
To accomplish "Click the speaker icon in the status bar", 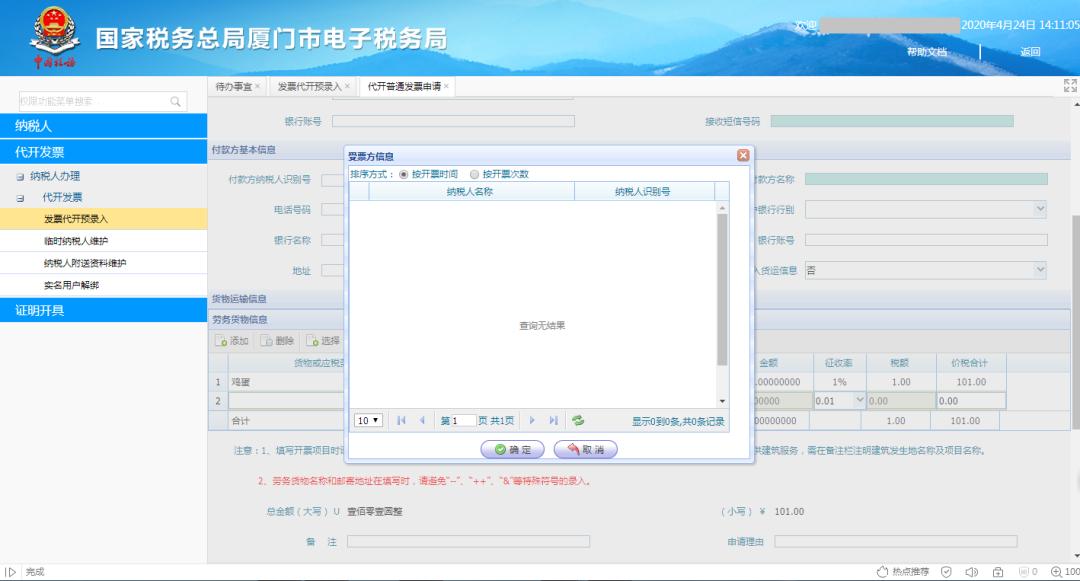I will tap(972, 570).
